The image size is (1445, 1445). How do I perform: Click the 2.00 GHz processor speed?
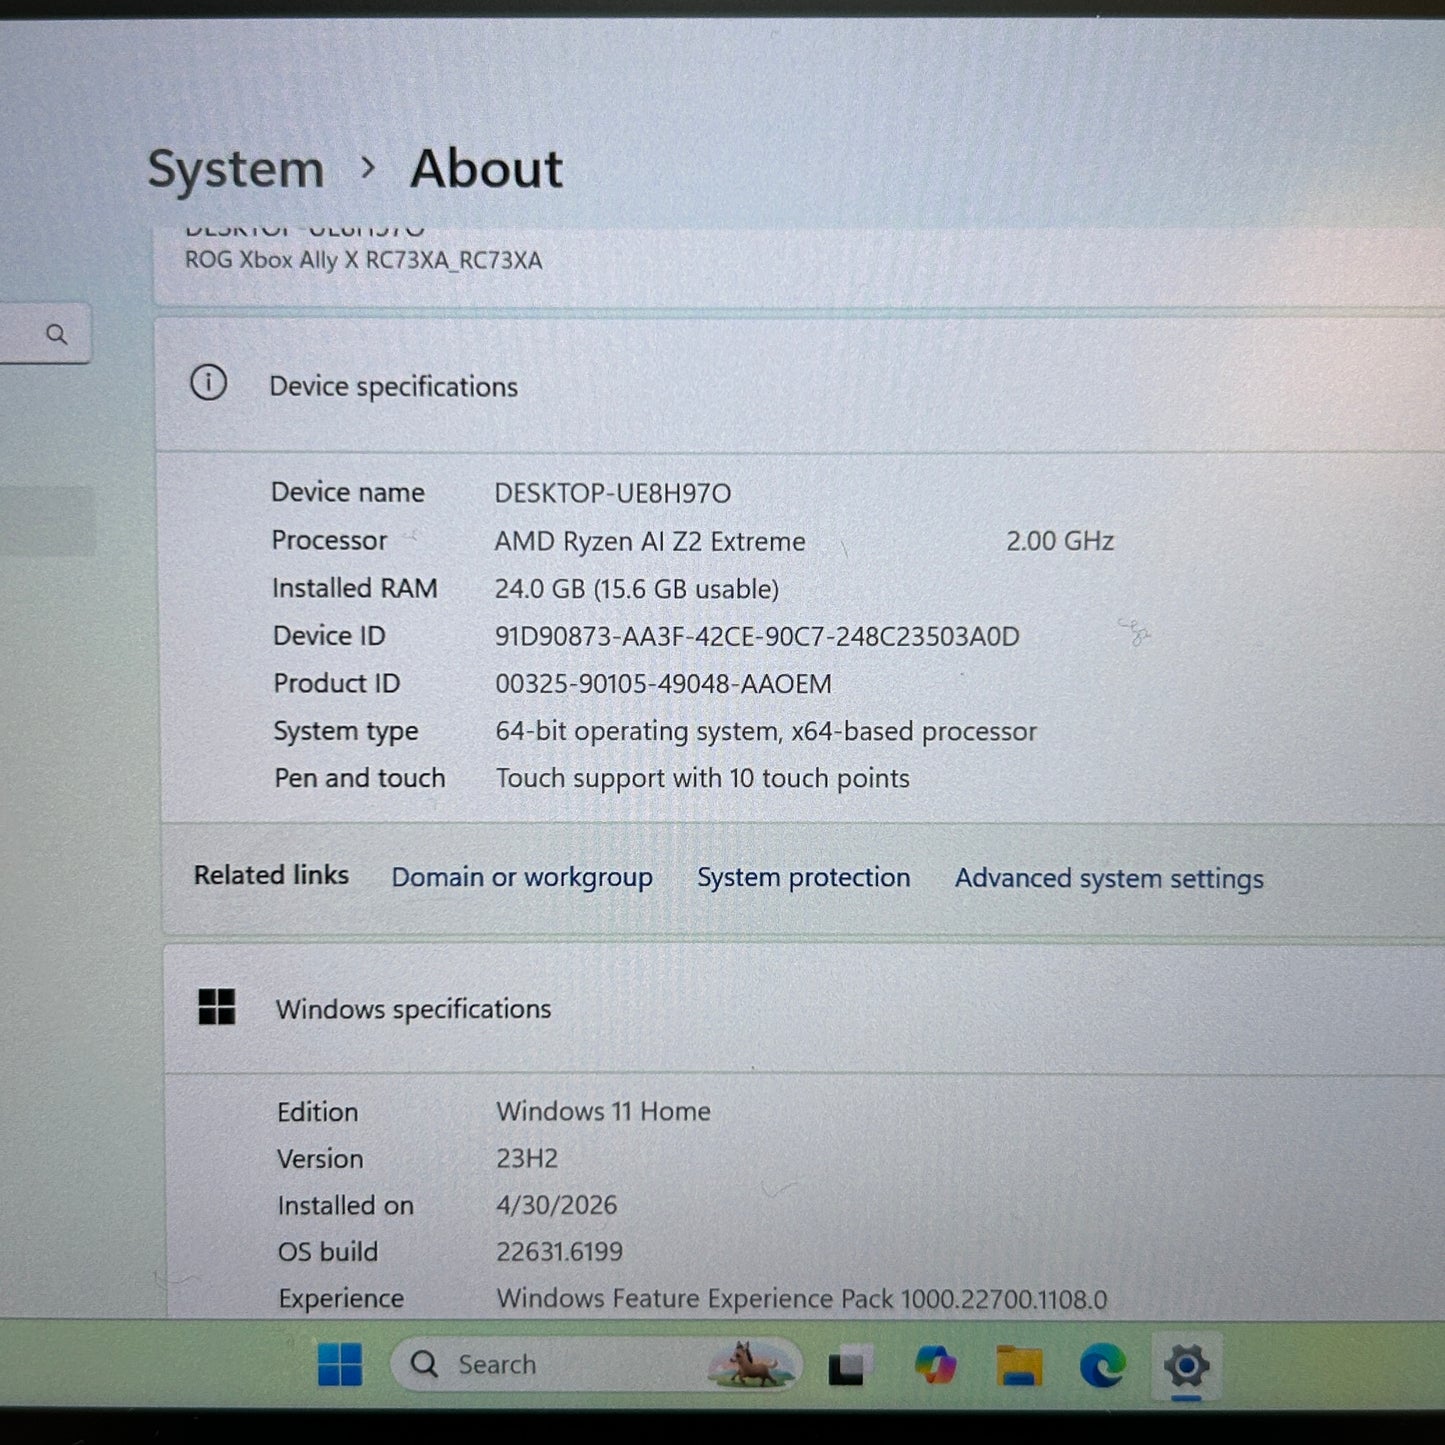[x=1060, y=541]
